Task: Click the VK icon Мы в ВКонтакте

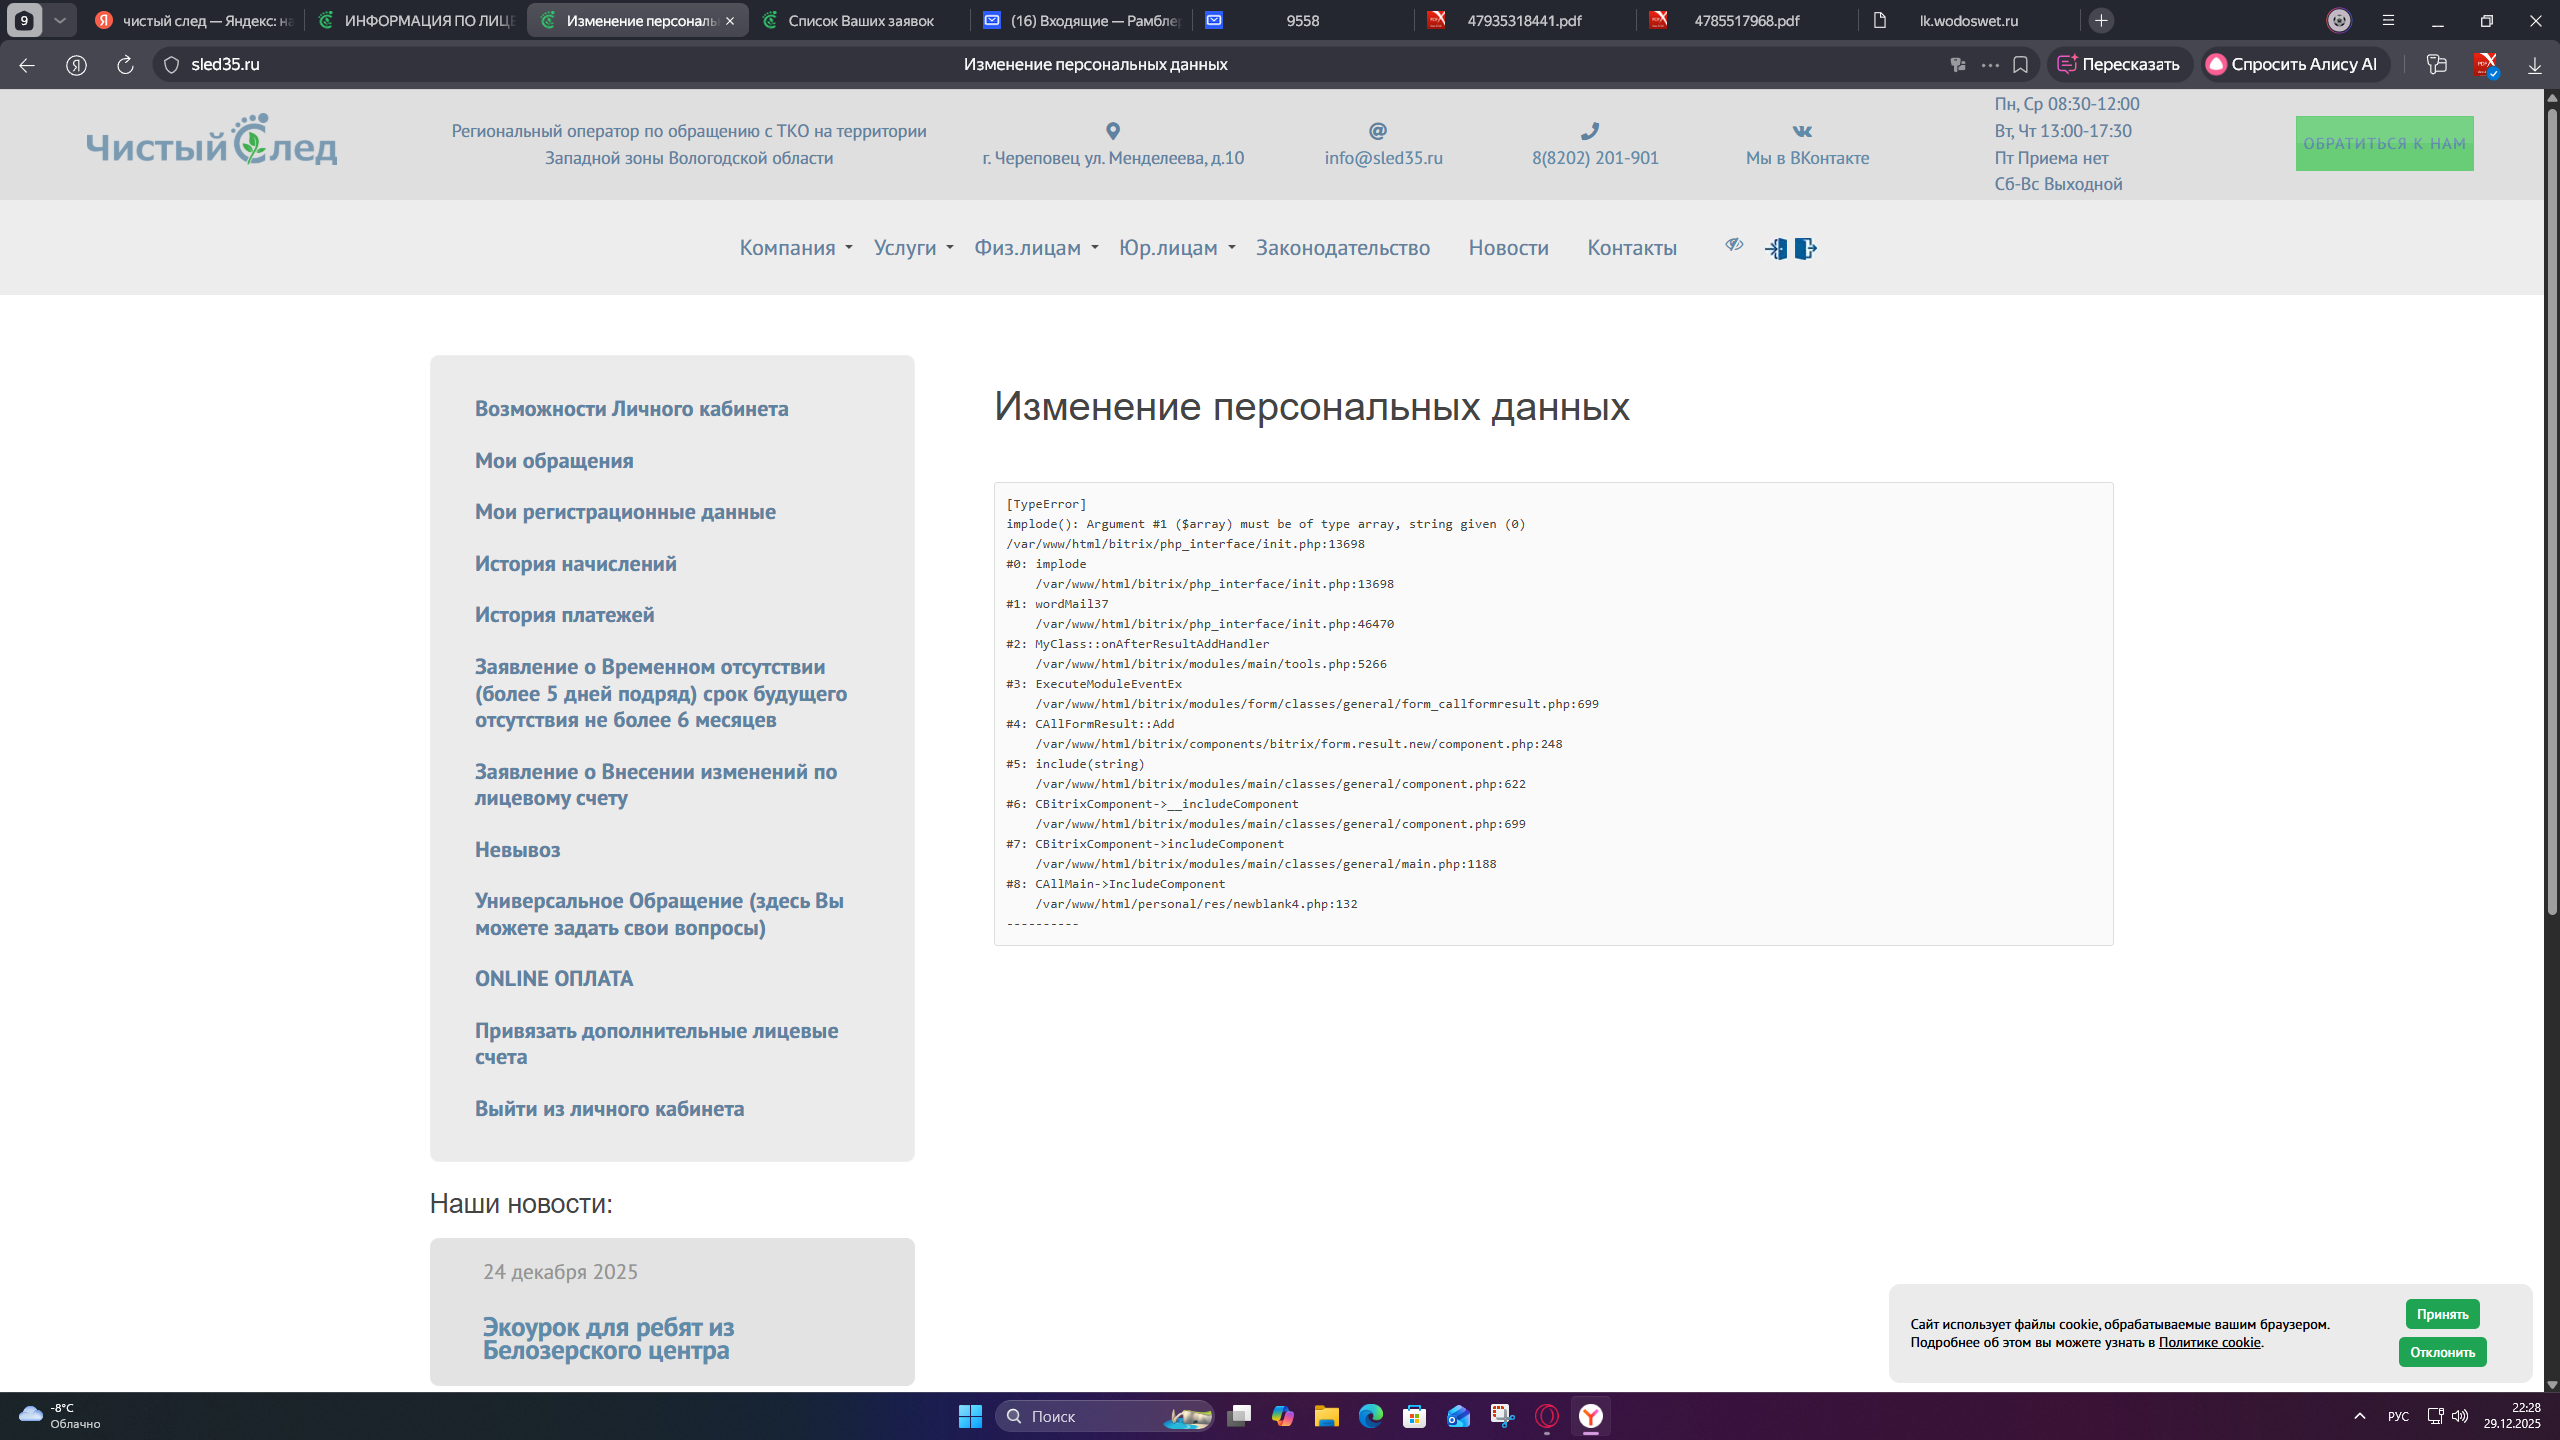Action: pyautogui.click(x=1802, y=131)
